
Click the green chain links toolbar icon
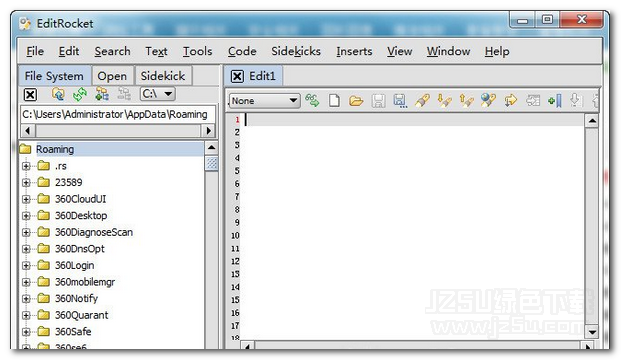pos(312,101)
